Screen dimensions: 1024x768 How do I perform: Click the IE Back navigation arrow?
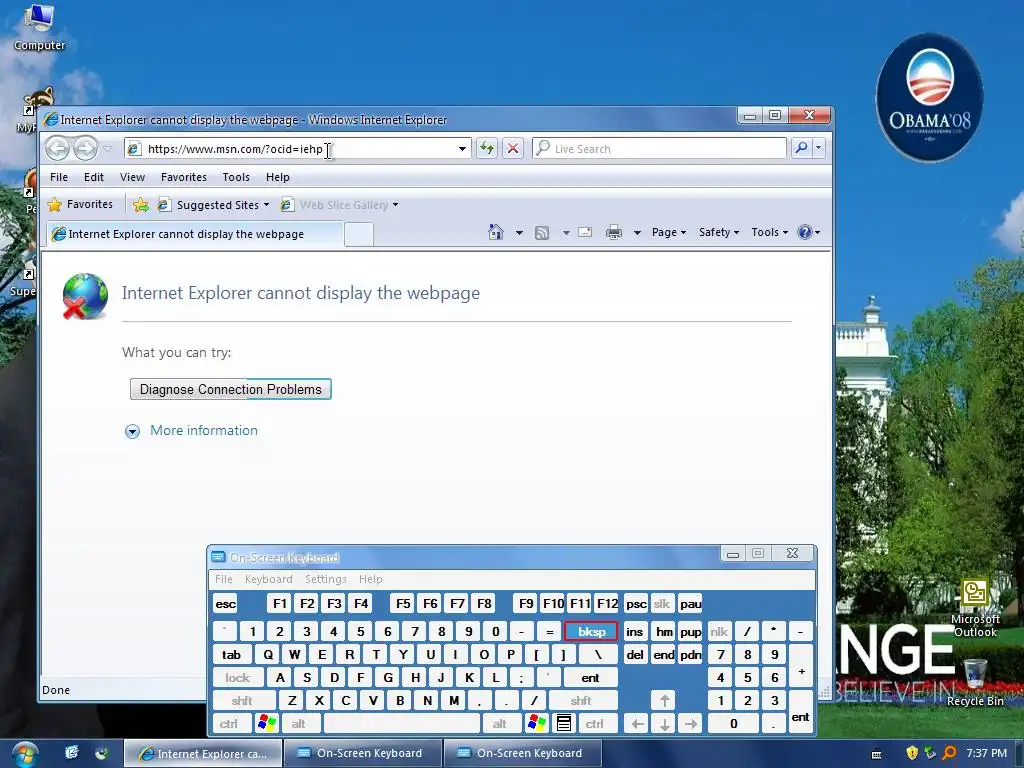coord(57,149)
